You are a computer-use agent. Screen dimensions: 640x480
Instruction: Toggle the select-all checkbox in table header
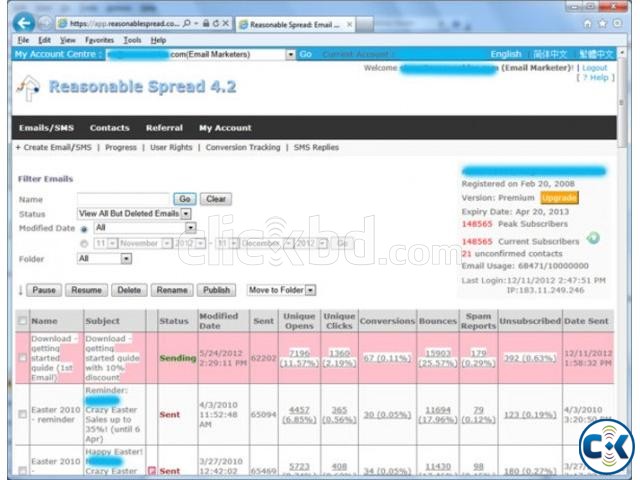(x=22, y=321)
